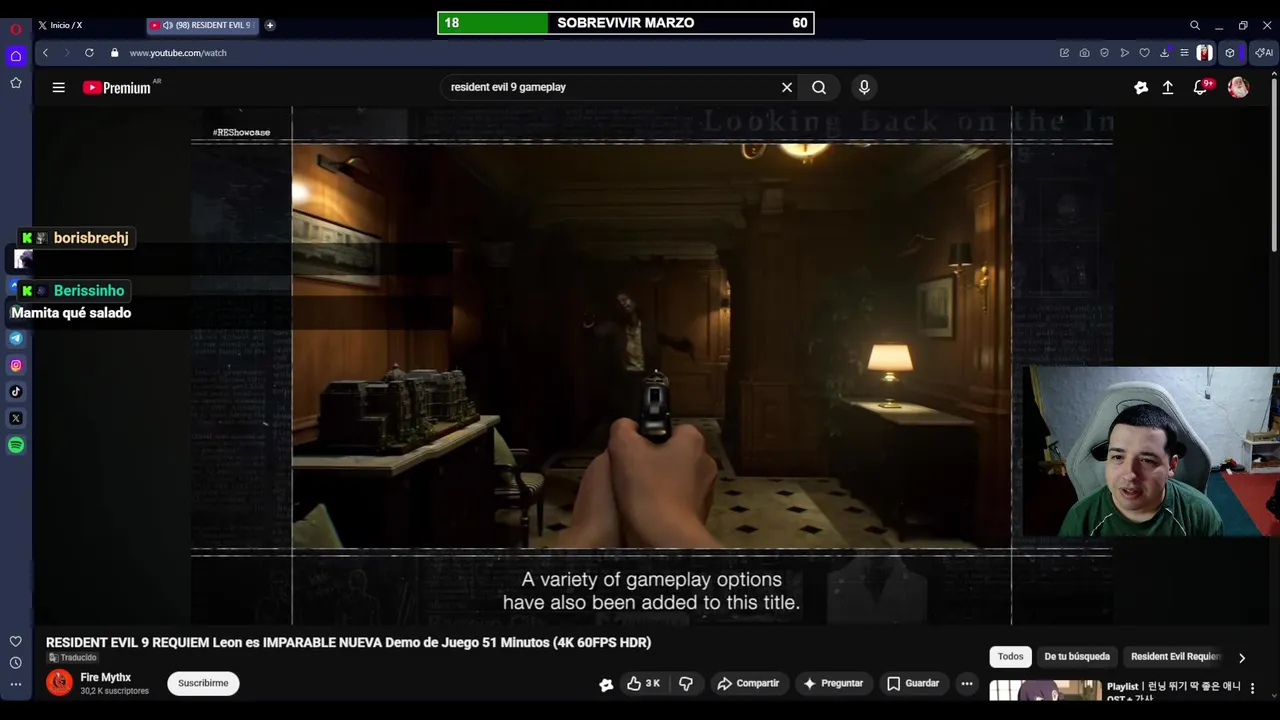Open the easy setup sliders icon
The height and width of the screenshot is (720, 1280).
pos(1184,53)
